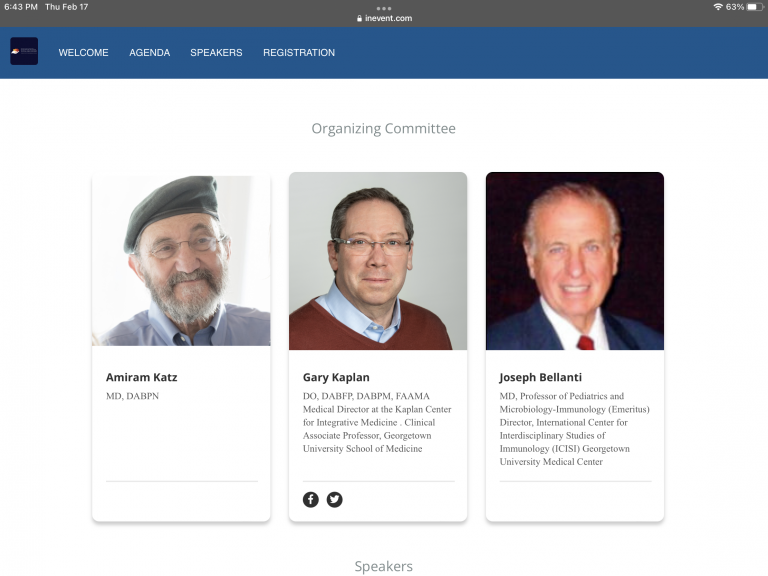Tap the three-dot multitasking indicator
This screenshot has width=768, height=576.
click(384, 8)
